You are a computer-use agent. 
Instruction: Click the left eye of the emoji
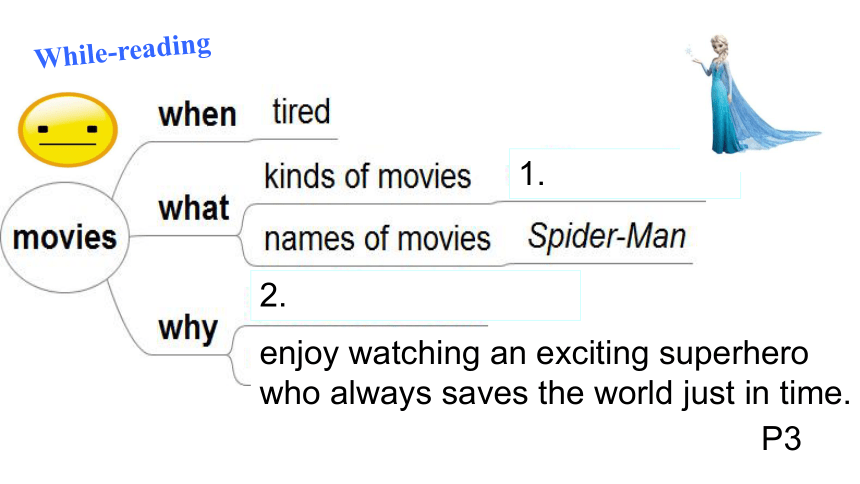[43, 130]
